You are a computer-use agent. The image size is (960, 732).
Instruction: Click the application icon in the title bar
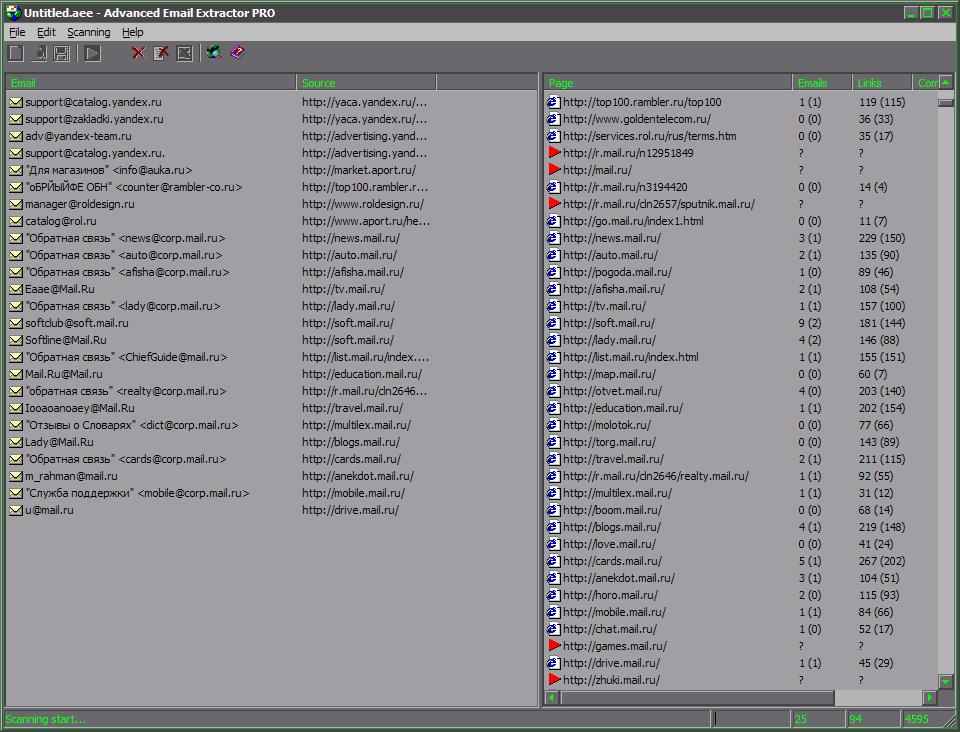pos(13,12)
